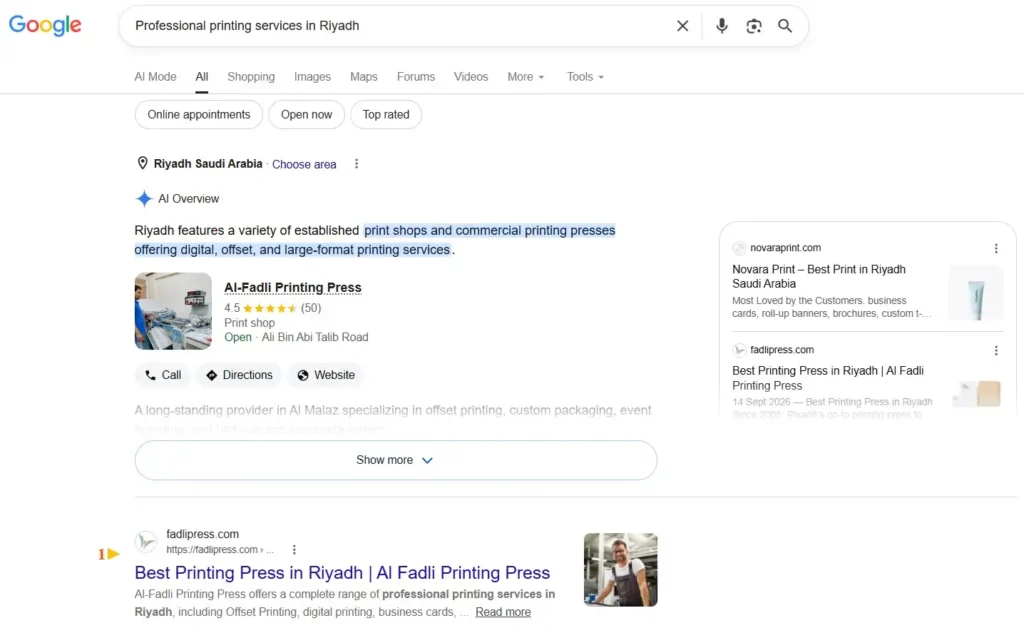Open Al-Fadli Printing Press shop photo thumbnail
The image size is (1024, 633).
pos(173,311)
